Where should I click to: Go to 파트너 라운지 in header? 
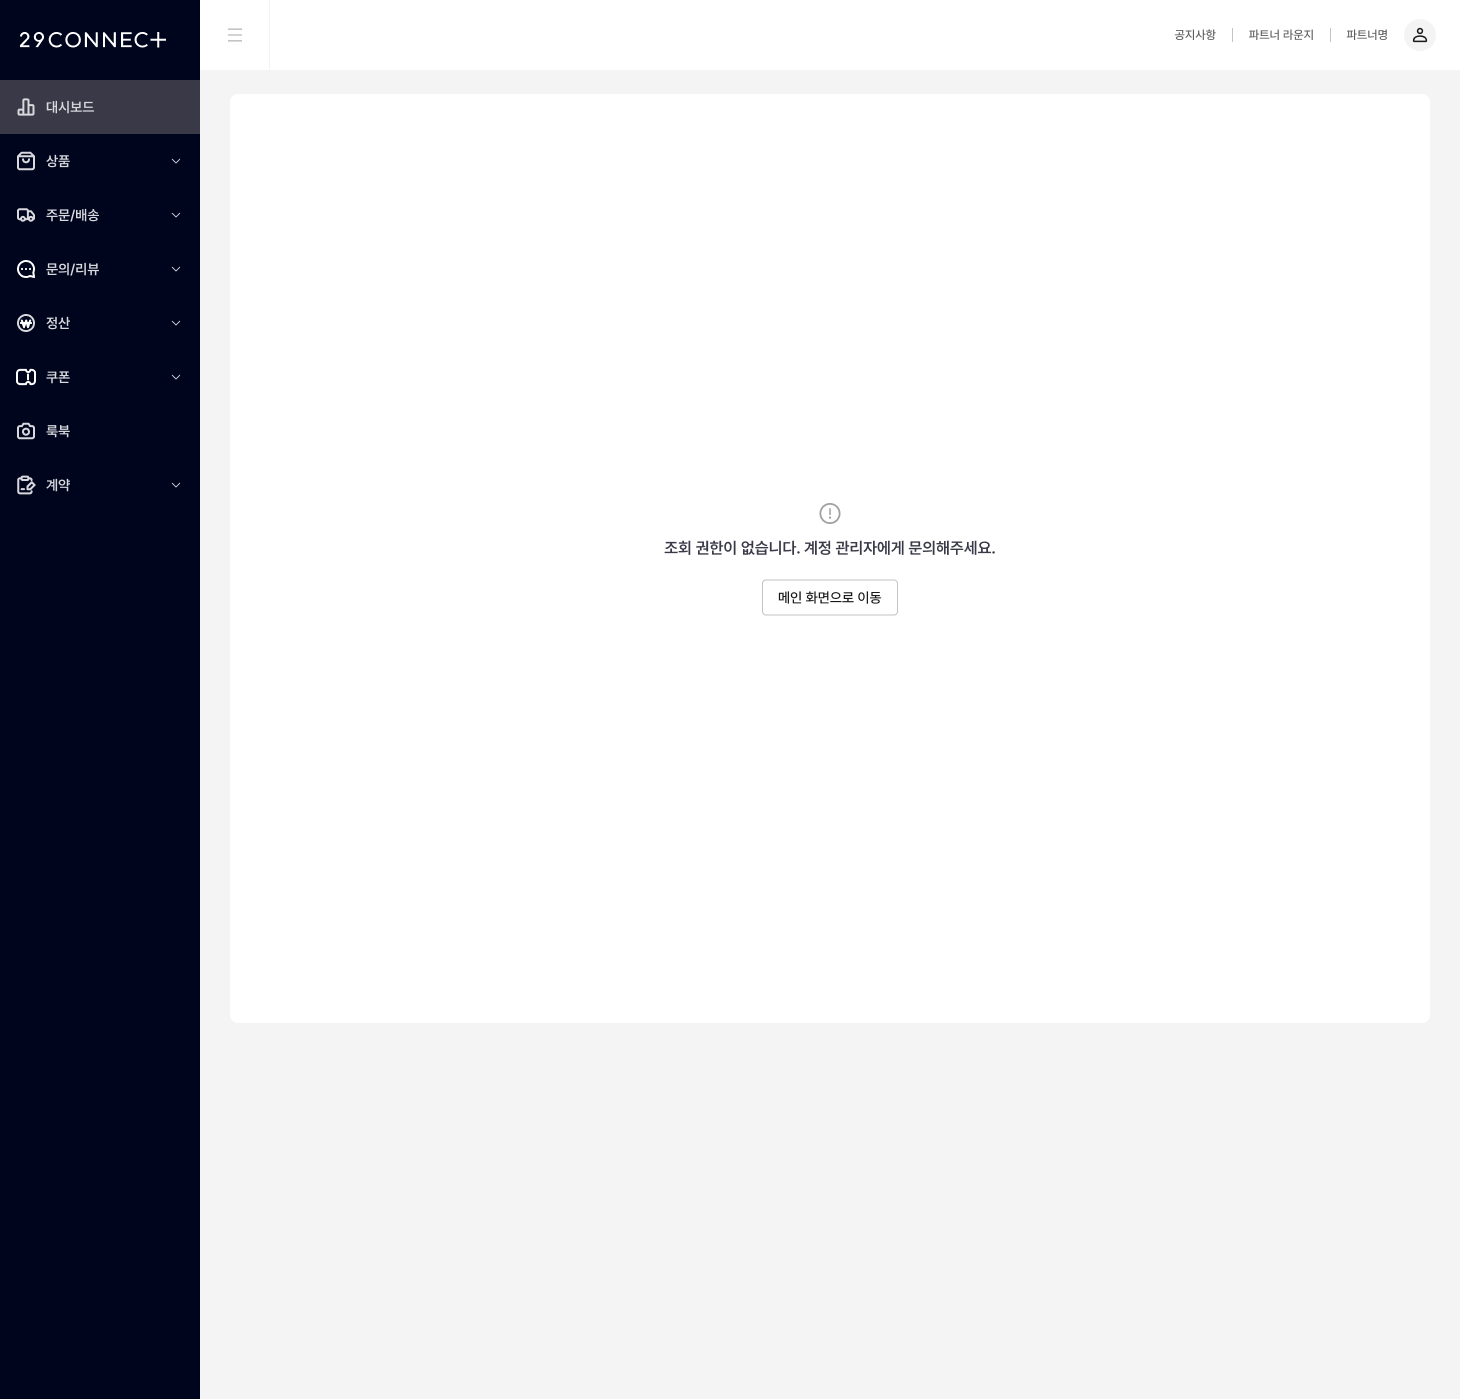[x=1281, y=35]
